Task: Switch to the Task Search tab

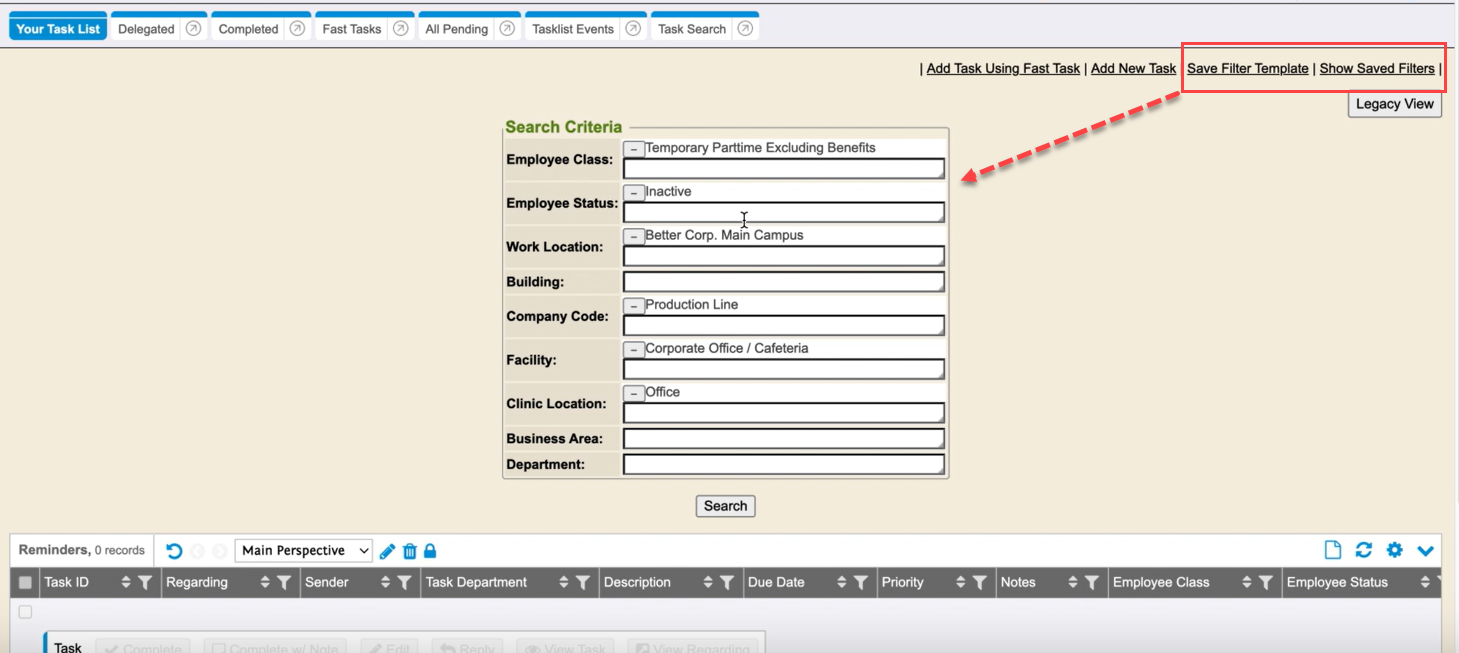Action: tap(691, 29)
